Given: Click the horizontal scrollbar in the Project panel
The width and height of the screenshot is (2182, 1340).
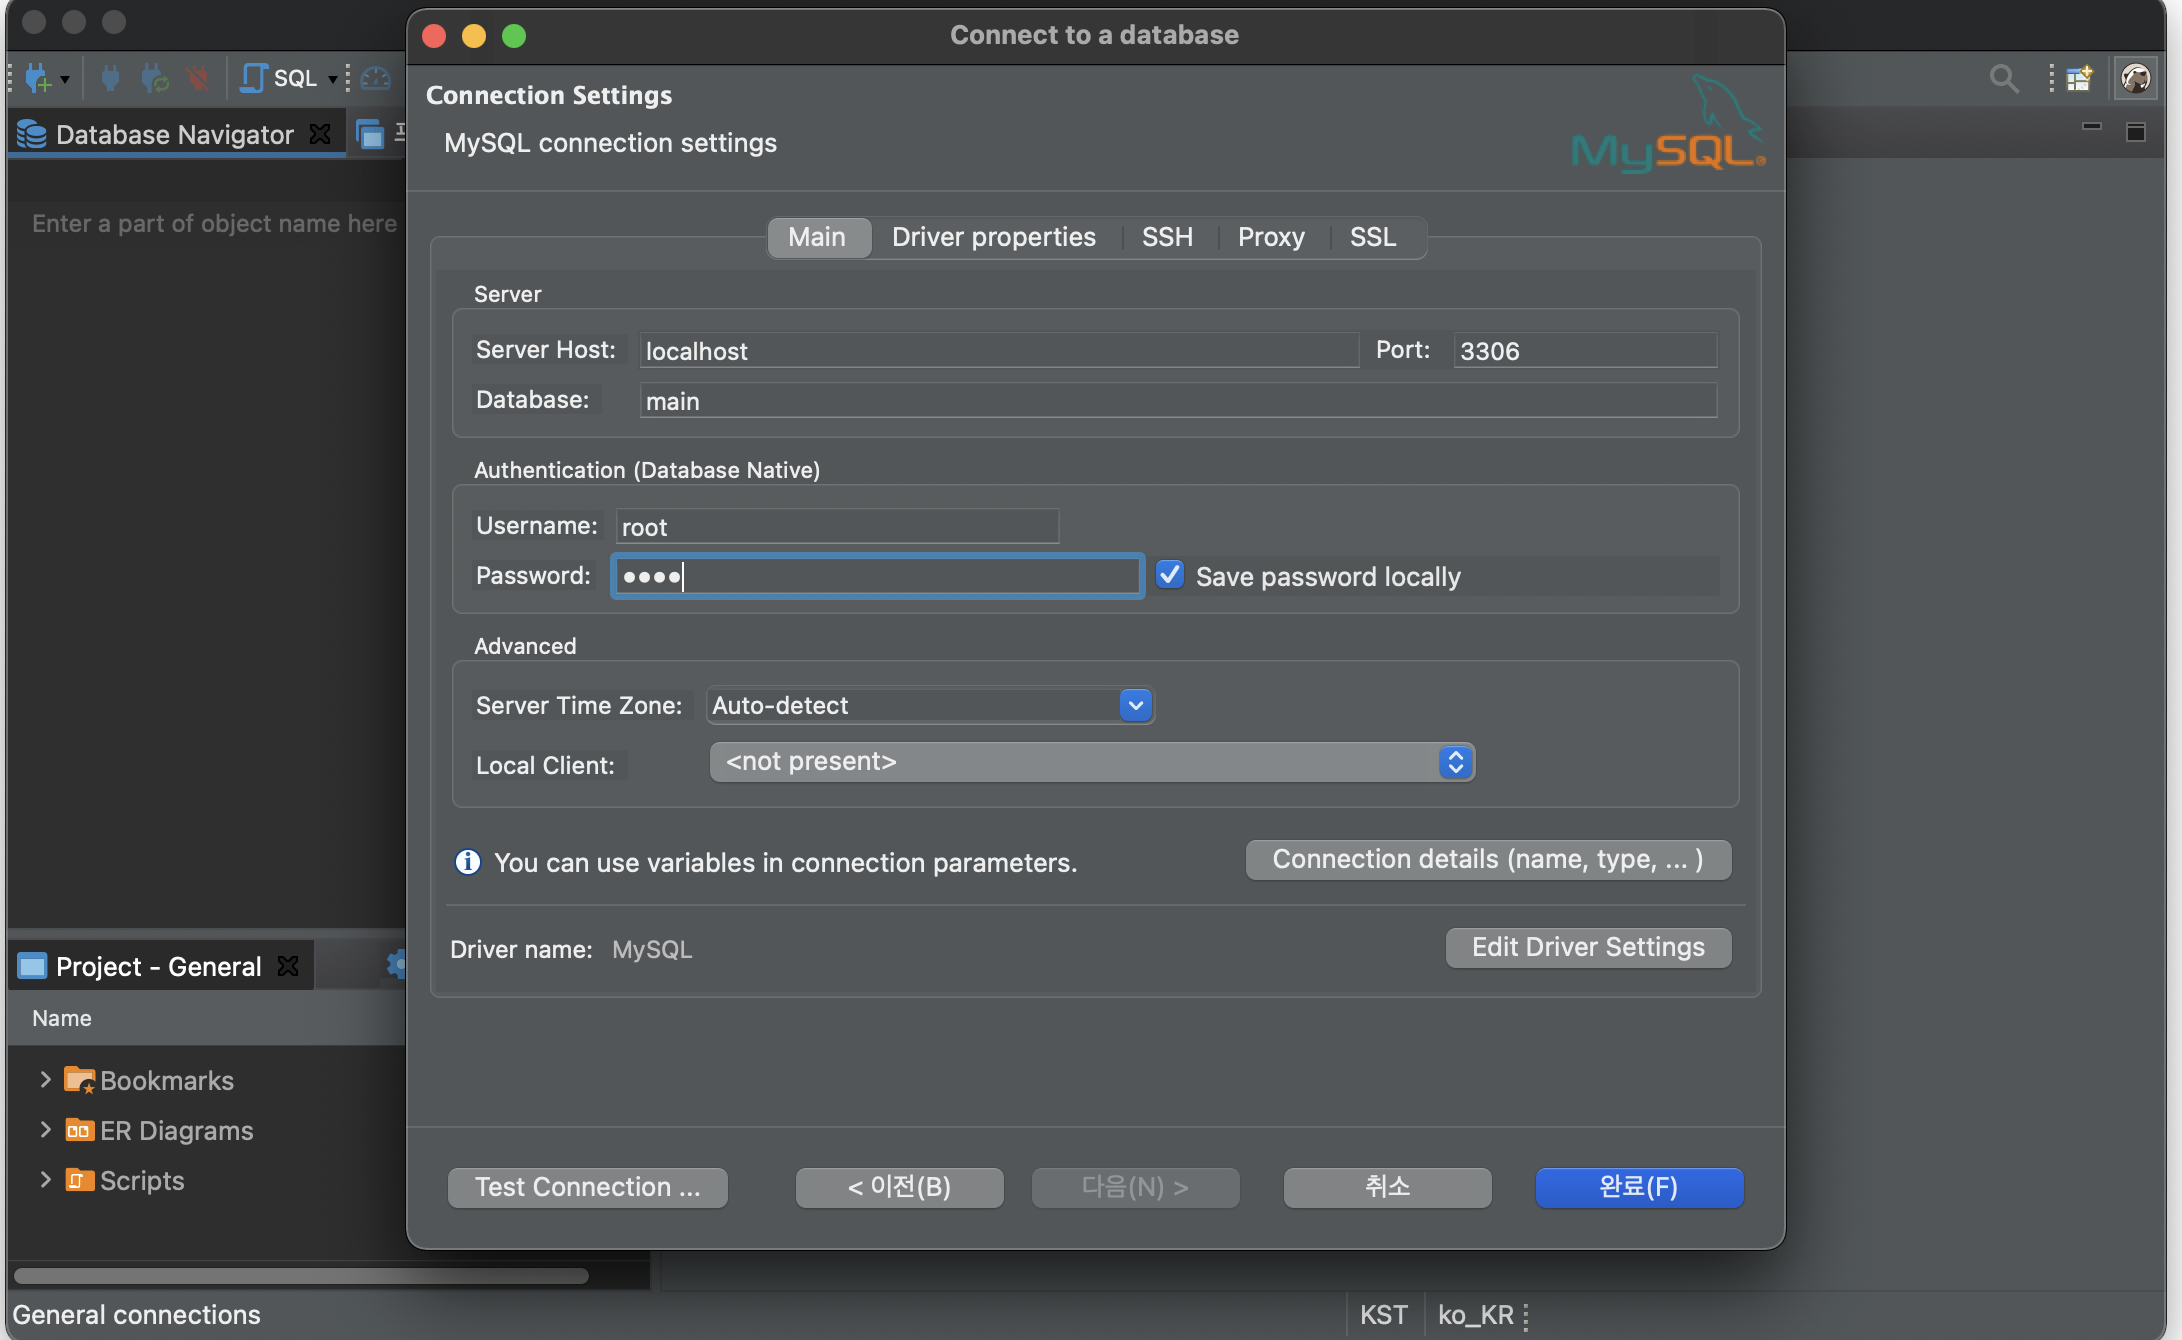Looking at the screenshot, I should 300,1276.
